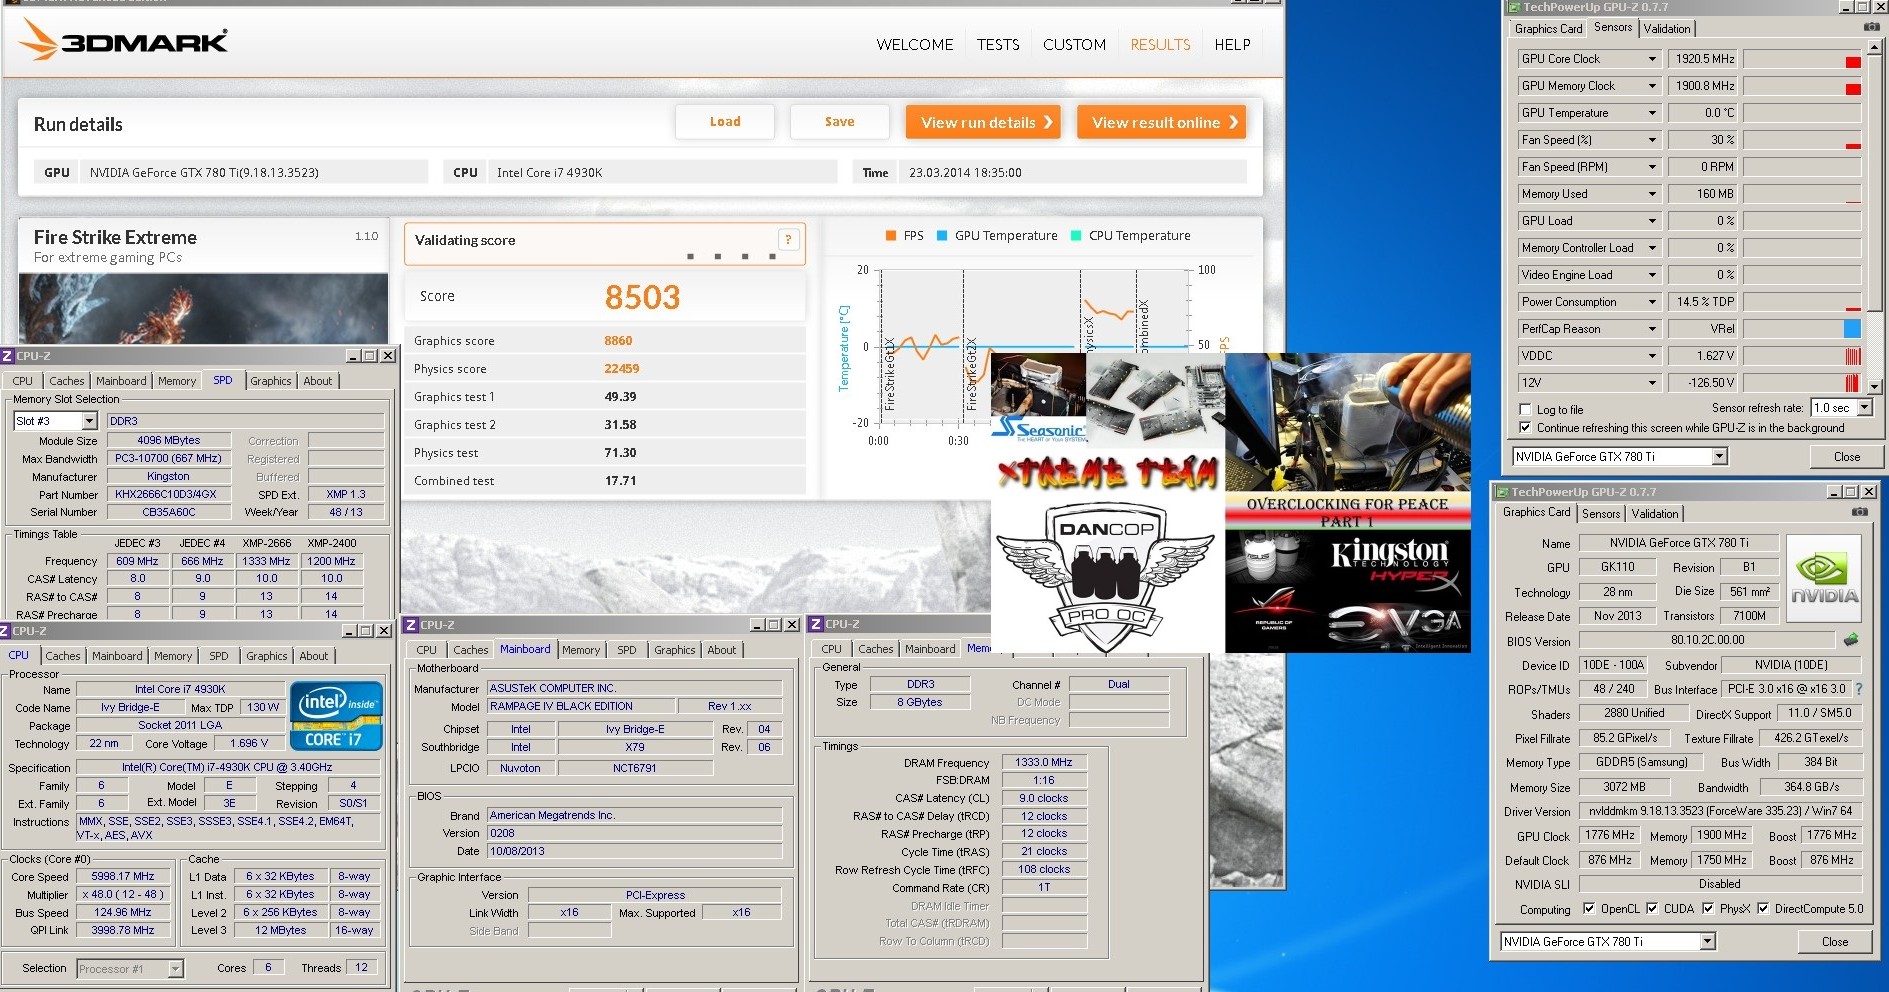Open the Memory Used sensor dropdown

(1652, 194)
